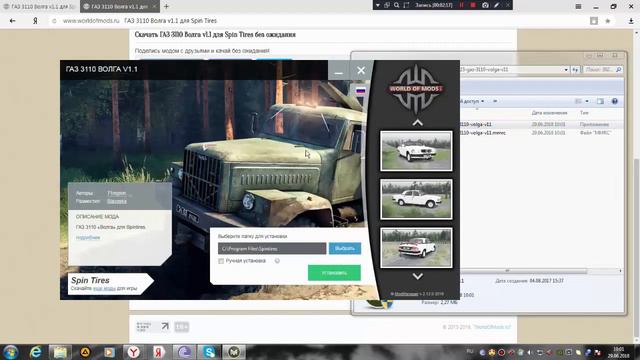Open the recorder pencil drawing tool
This screenshot has width=640, height=360.
(x=496, y=5)
